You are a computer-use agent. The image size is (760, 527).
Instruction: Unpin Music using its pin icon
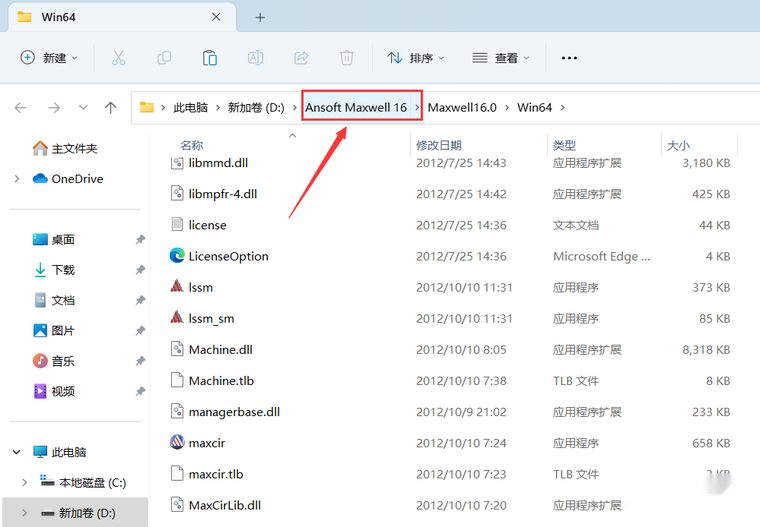(140, 361)
